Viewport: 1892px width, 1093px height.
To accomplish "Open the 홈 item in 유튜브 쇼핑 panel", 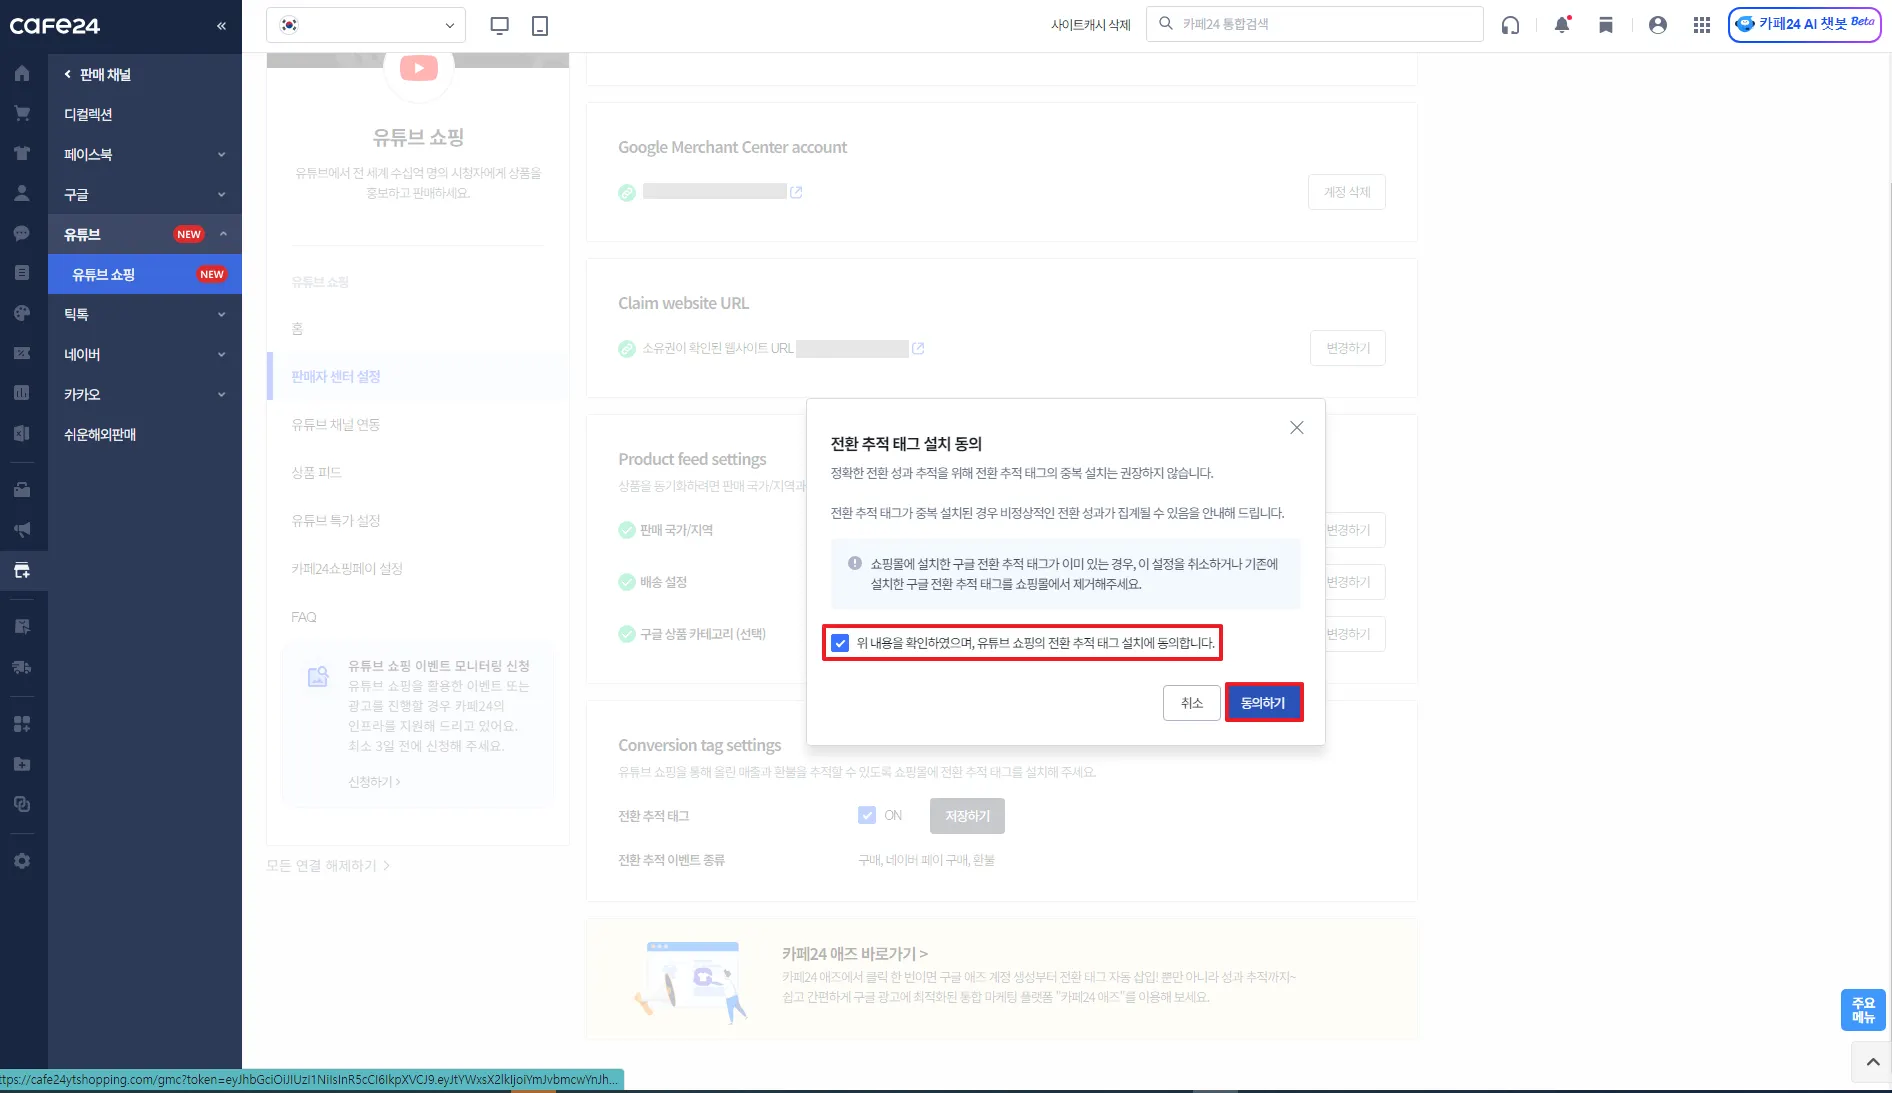I will 418,328.
